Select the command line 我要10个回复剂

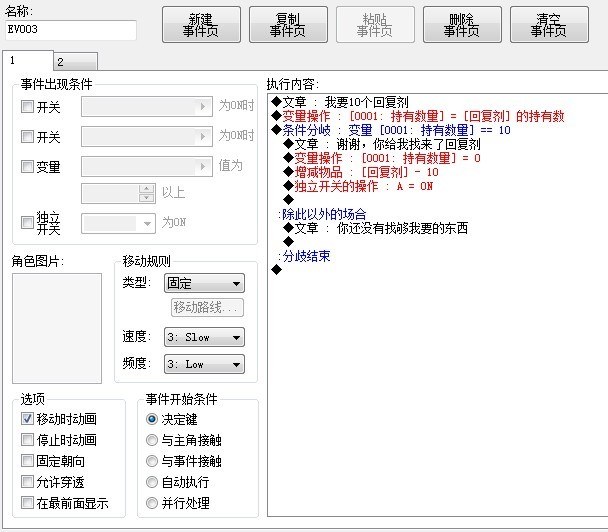pos(340,102)
